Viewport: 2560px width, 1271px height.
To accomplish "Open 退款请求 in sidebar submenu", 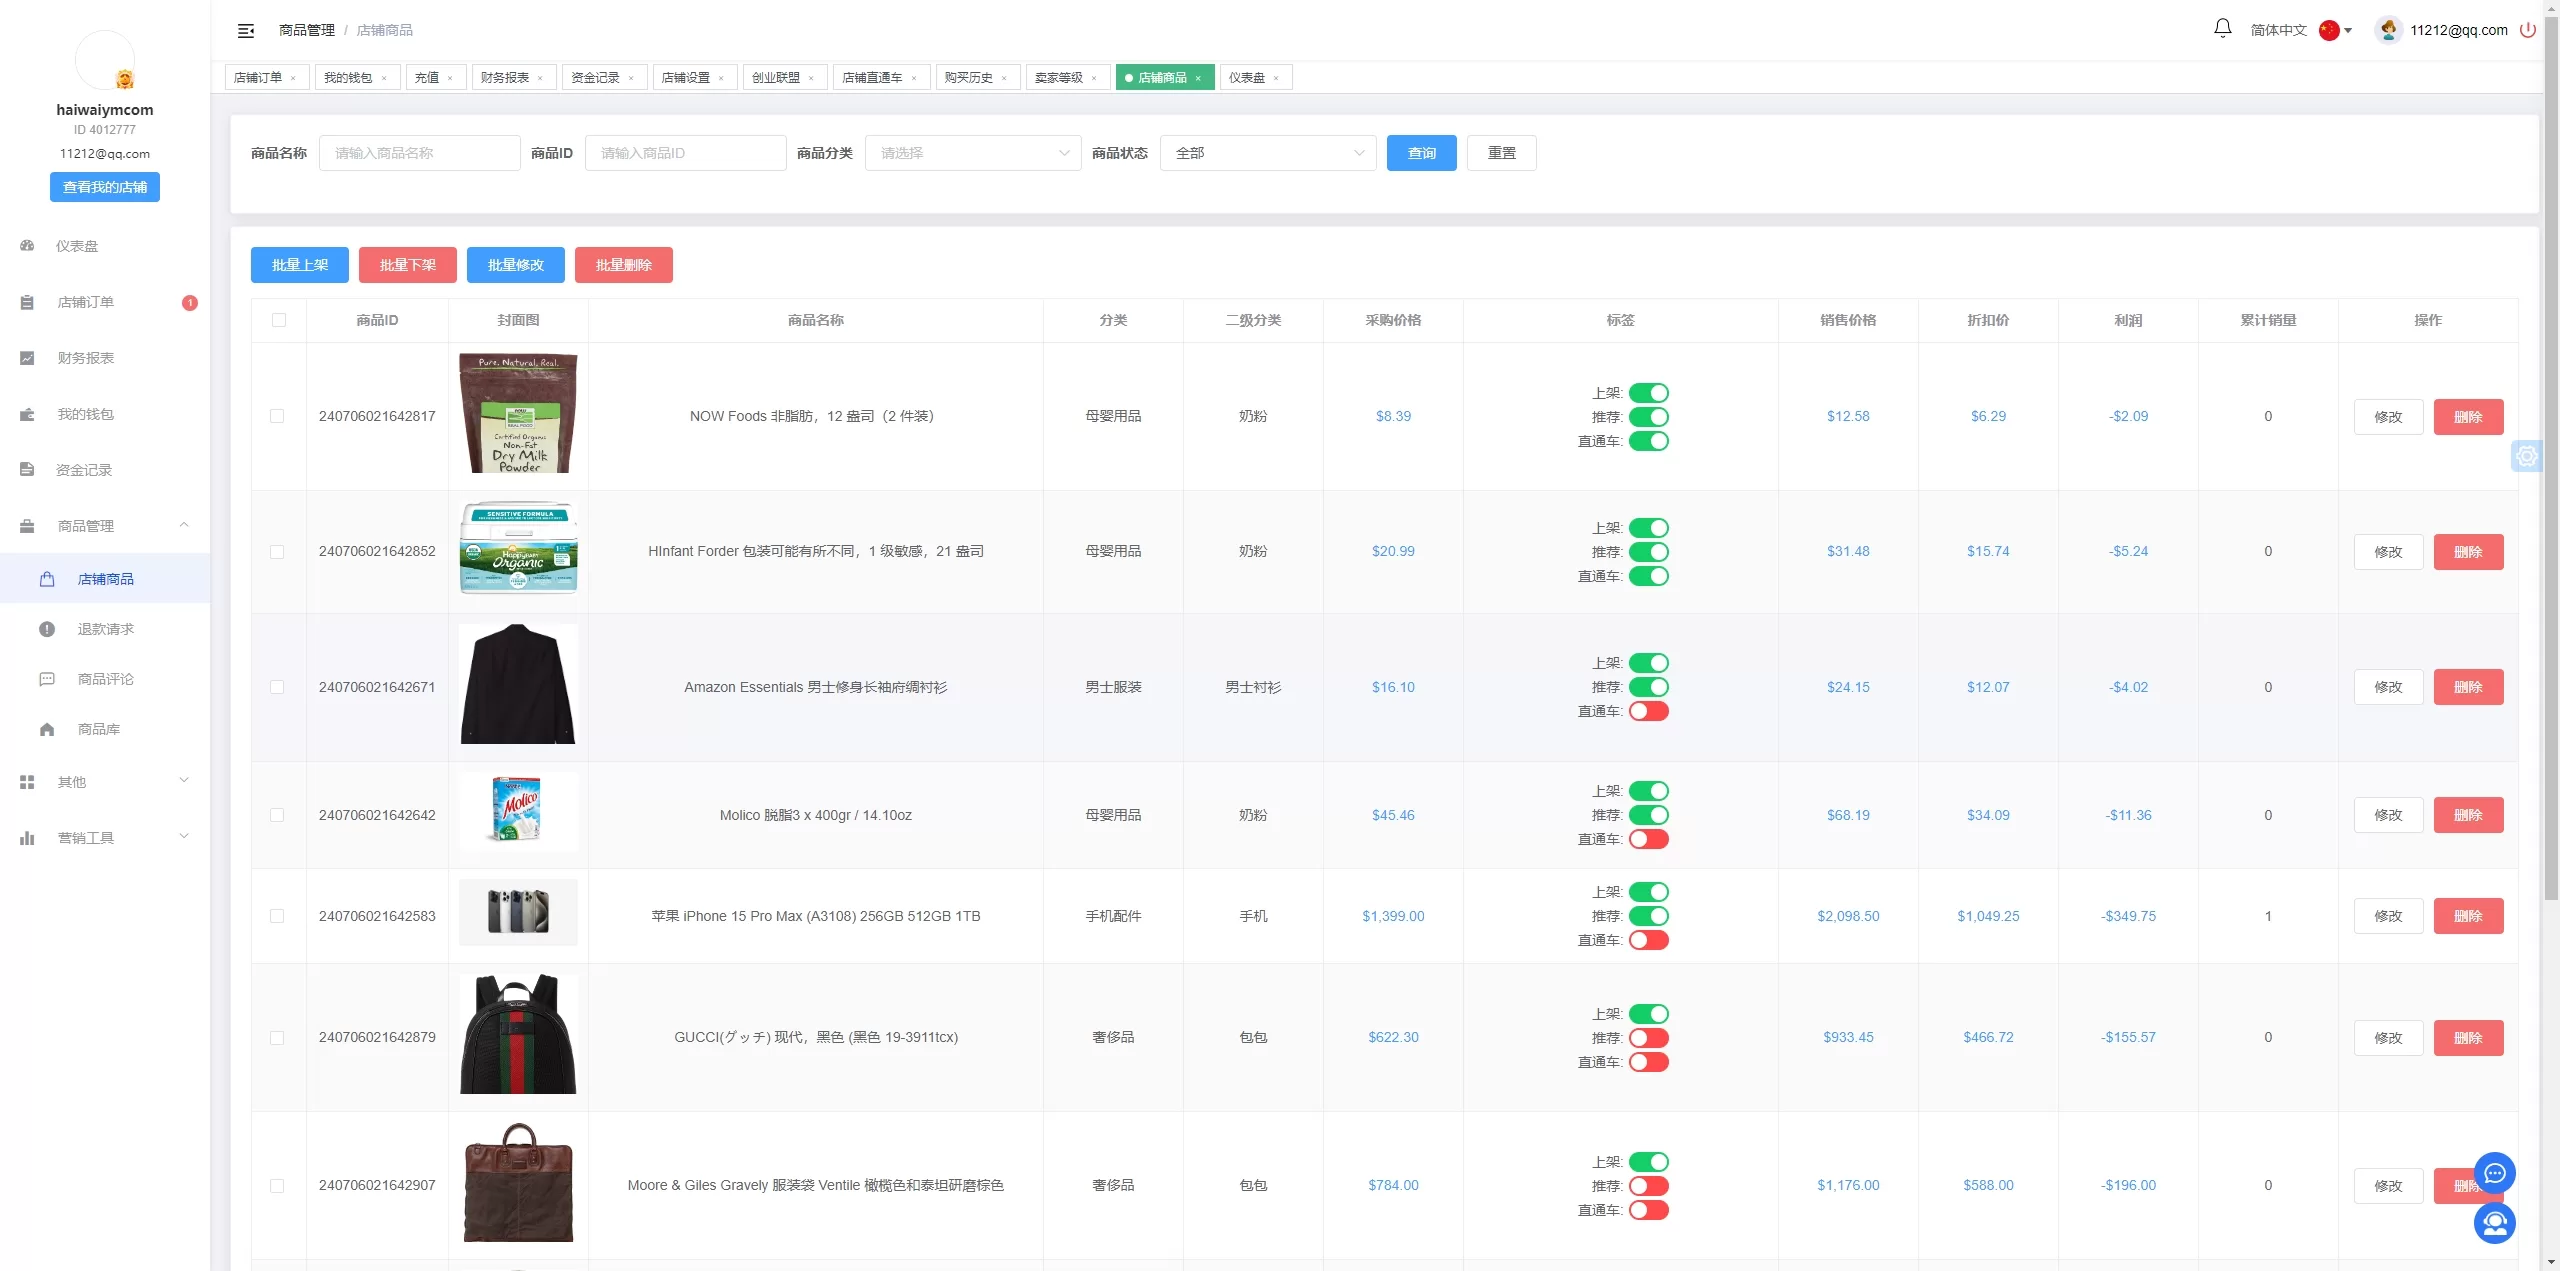I will (105, 629).
